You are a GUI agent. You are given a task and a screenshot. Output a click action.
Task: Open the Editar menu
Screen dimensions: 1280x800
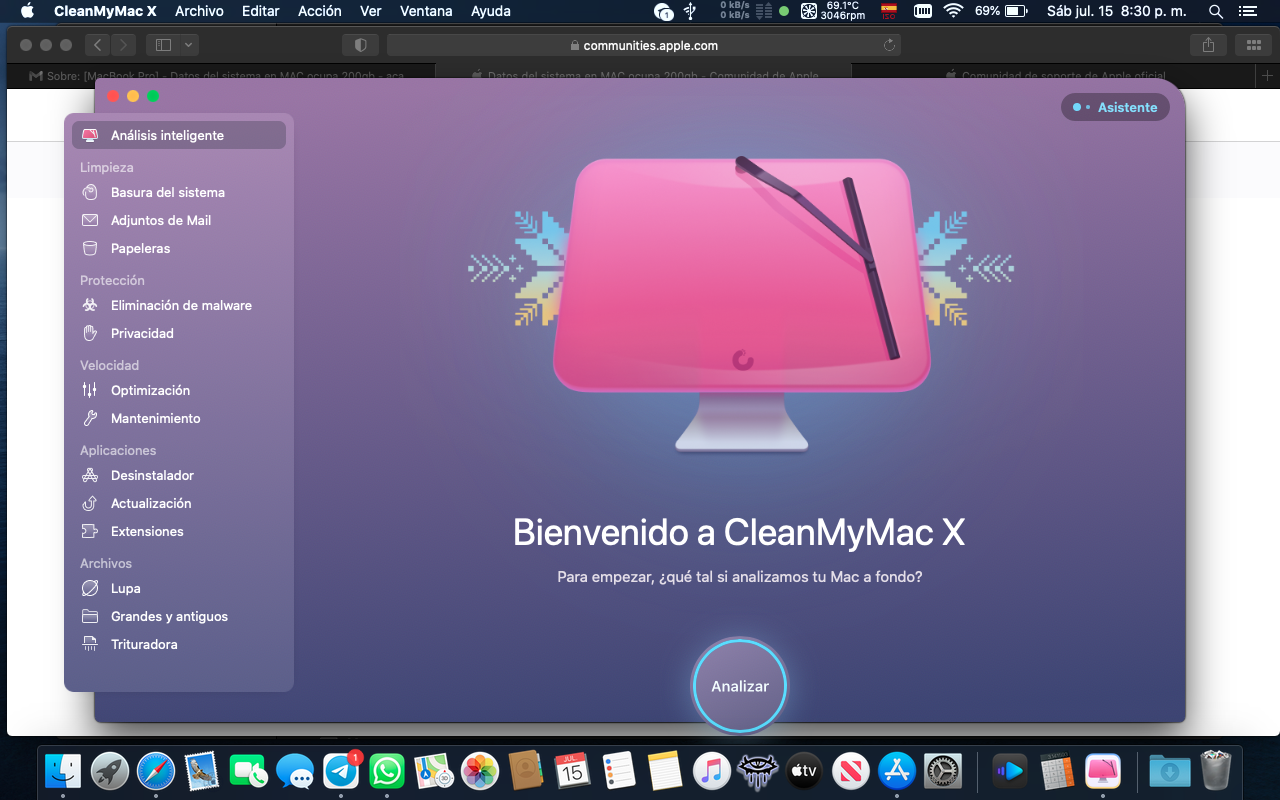261,11
